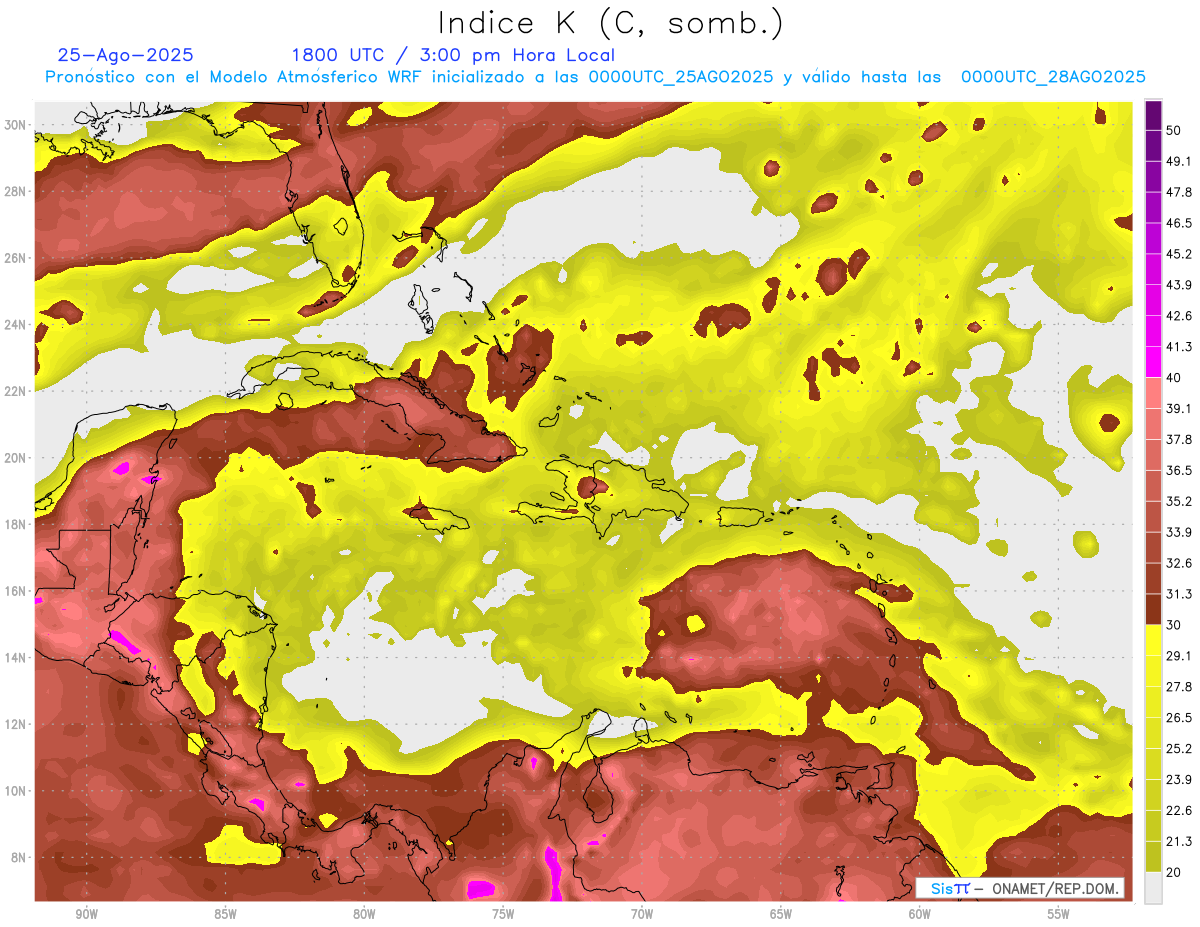Click latitude label "12N"

click(x=15, y=724)
